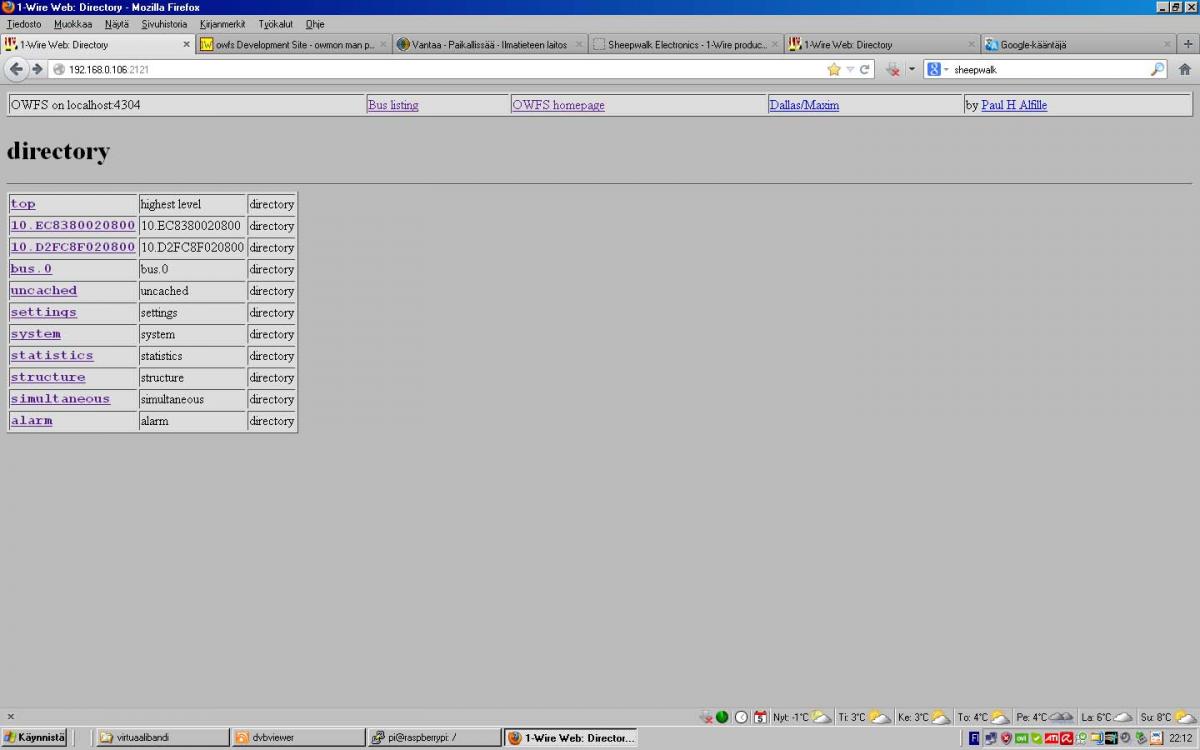The height and width of the screenshot is (750, 1200).
Task: Close the add-on bar with the x
Action: (11, 716)
